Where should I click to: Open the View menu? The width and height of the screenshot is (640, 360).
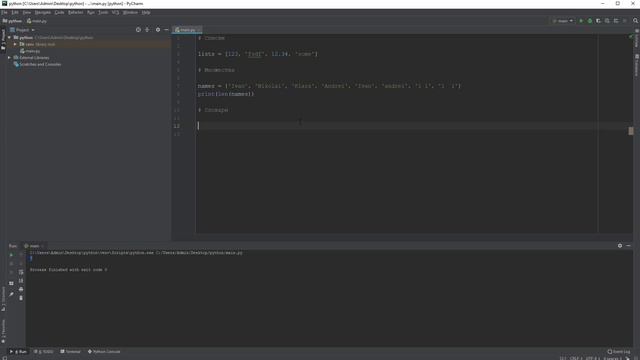tap(27, 13)
